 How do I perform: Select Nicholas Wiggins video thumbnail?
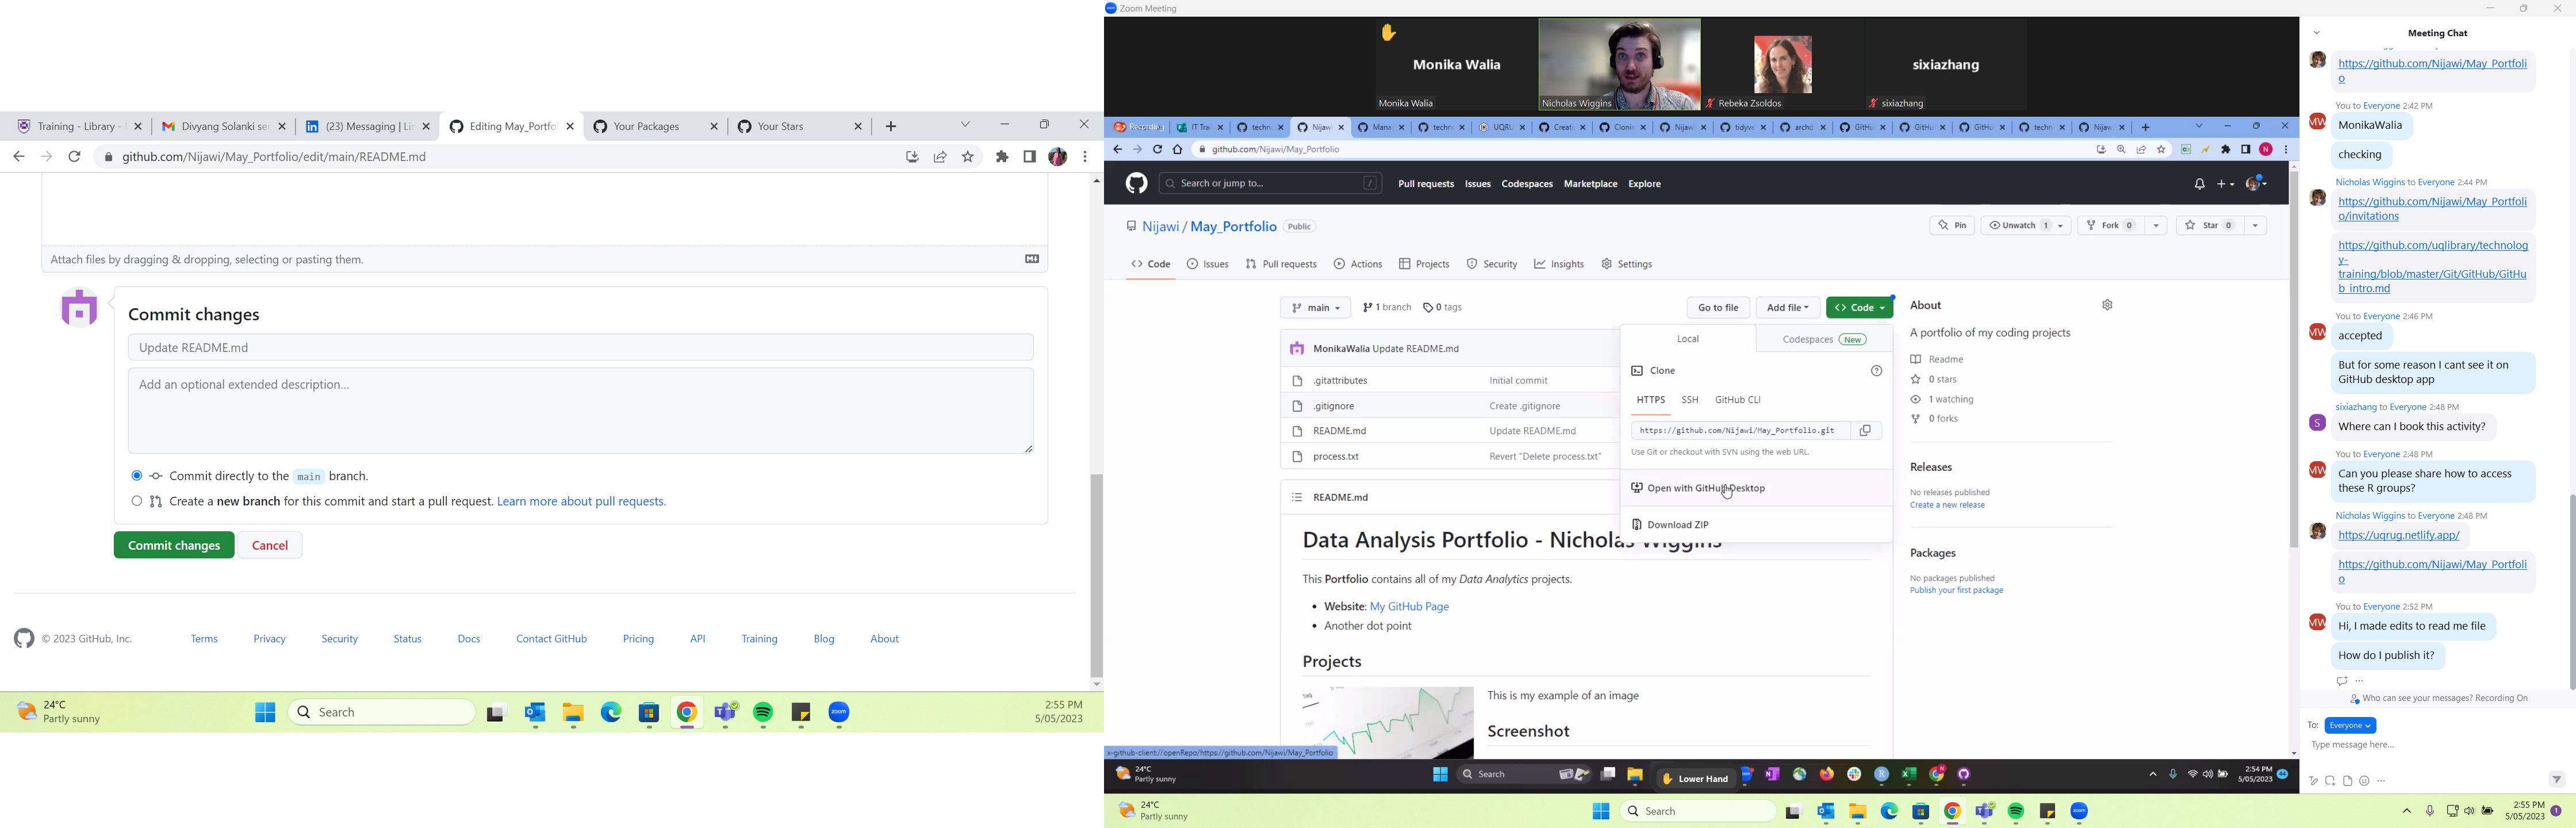tap(1619, 64)
